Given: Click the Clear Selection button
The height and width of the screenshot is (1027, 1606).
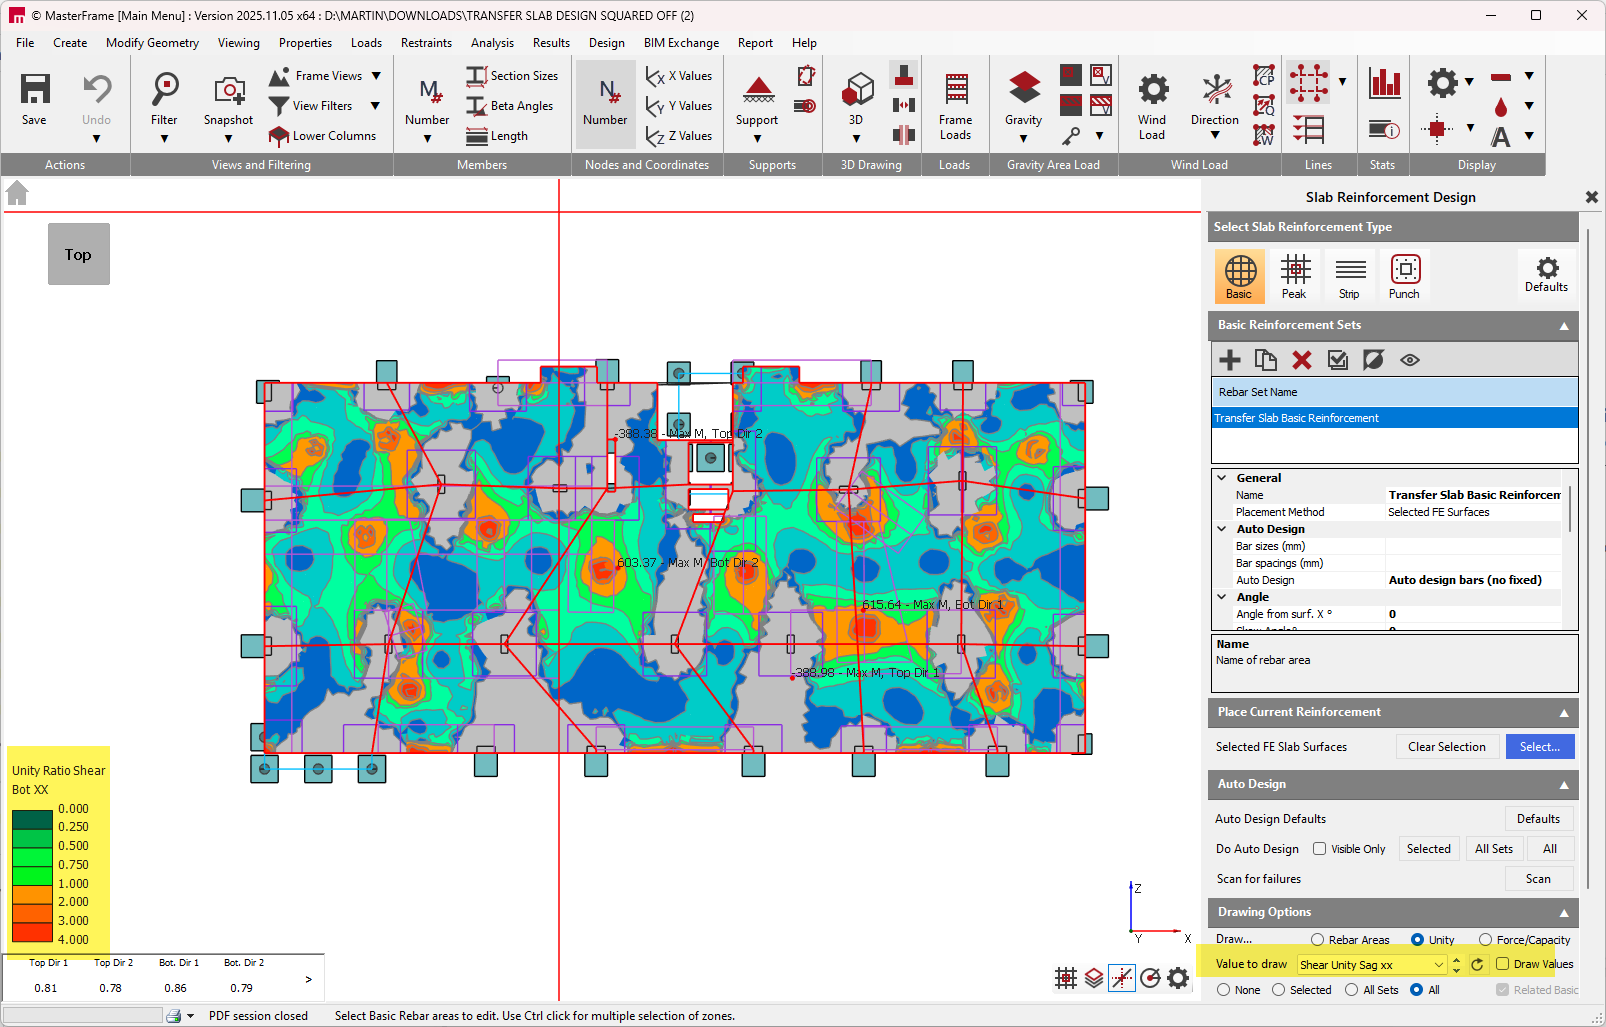Looking at the screenshot, I should pyautogui.click(x=1447, y=746).
